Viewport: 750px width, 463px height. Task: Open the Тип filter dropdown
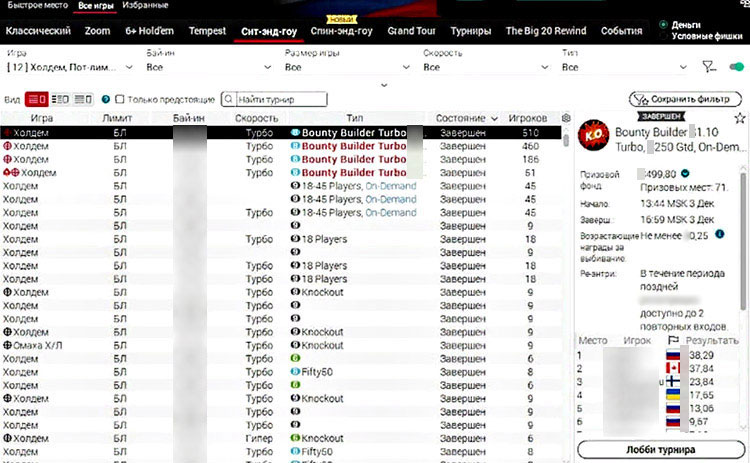click(624, 67)
